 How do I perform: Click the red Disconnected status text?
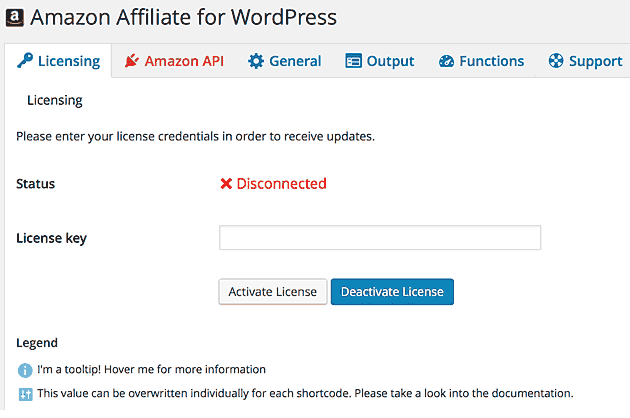click(x=281, y=184)
